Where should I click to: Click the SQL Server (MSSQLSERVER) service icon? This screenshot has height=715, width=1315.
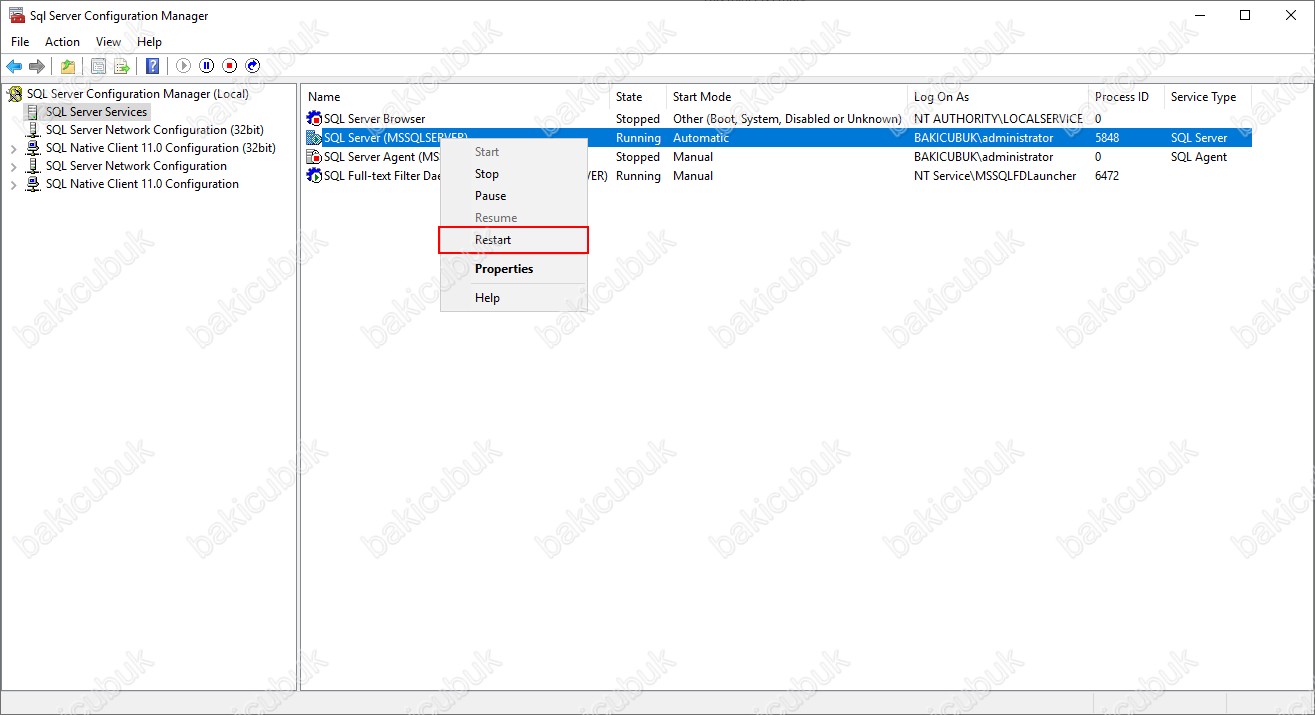314,138
